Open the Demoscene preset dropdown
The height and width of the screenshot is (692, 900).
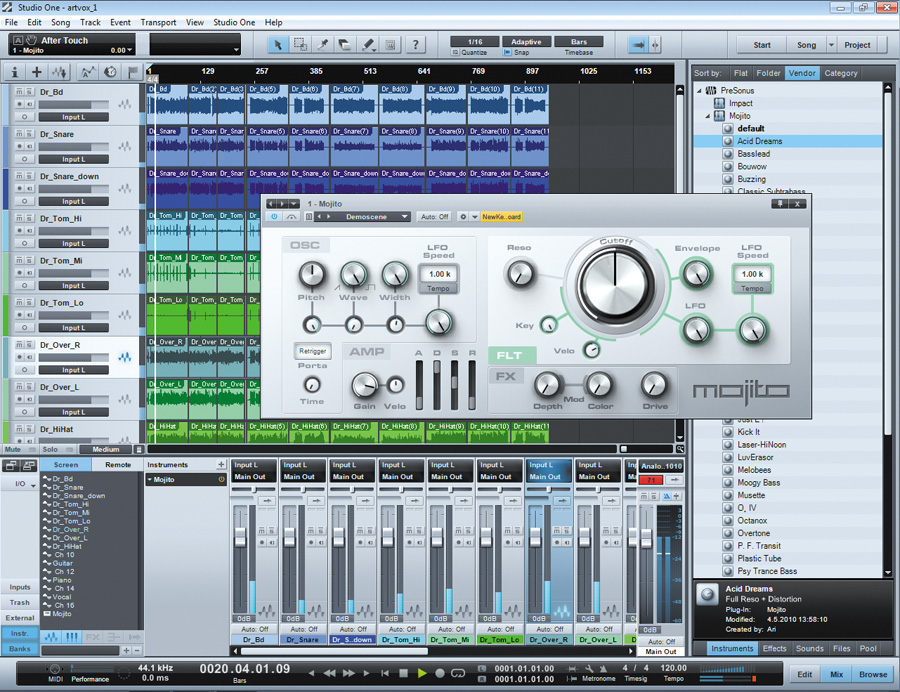tap(404, 217)
